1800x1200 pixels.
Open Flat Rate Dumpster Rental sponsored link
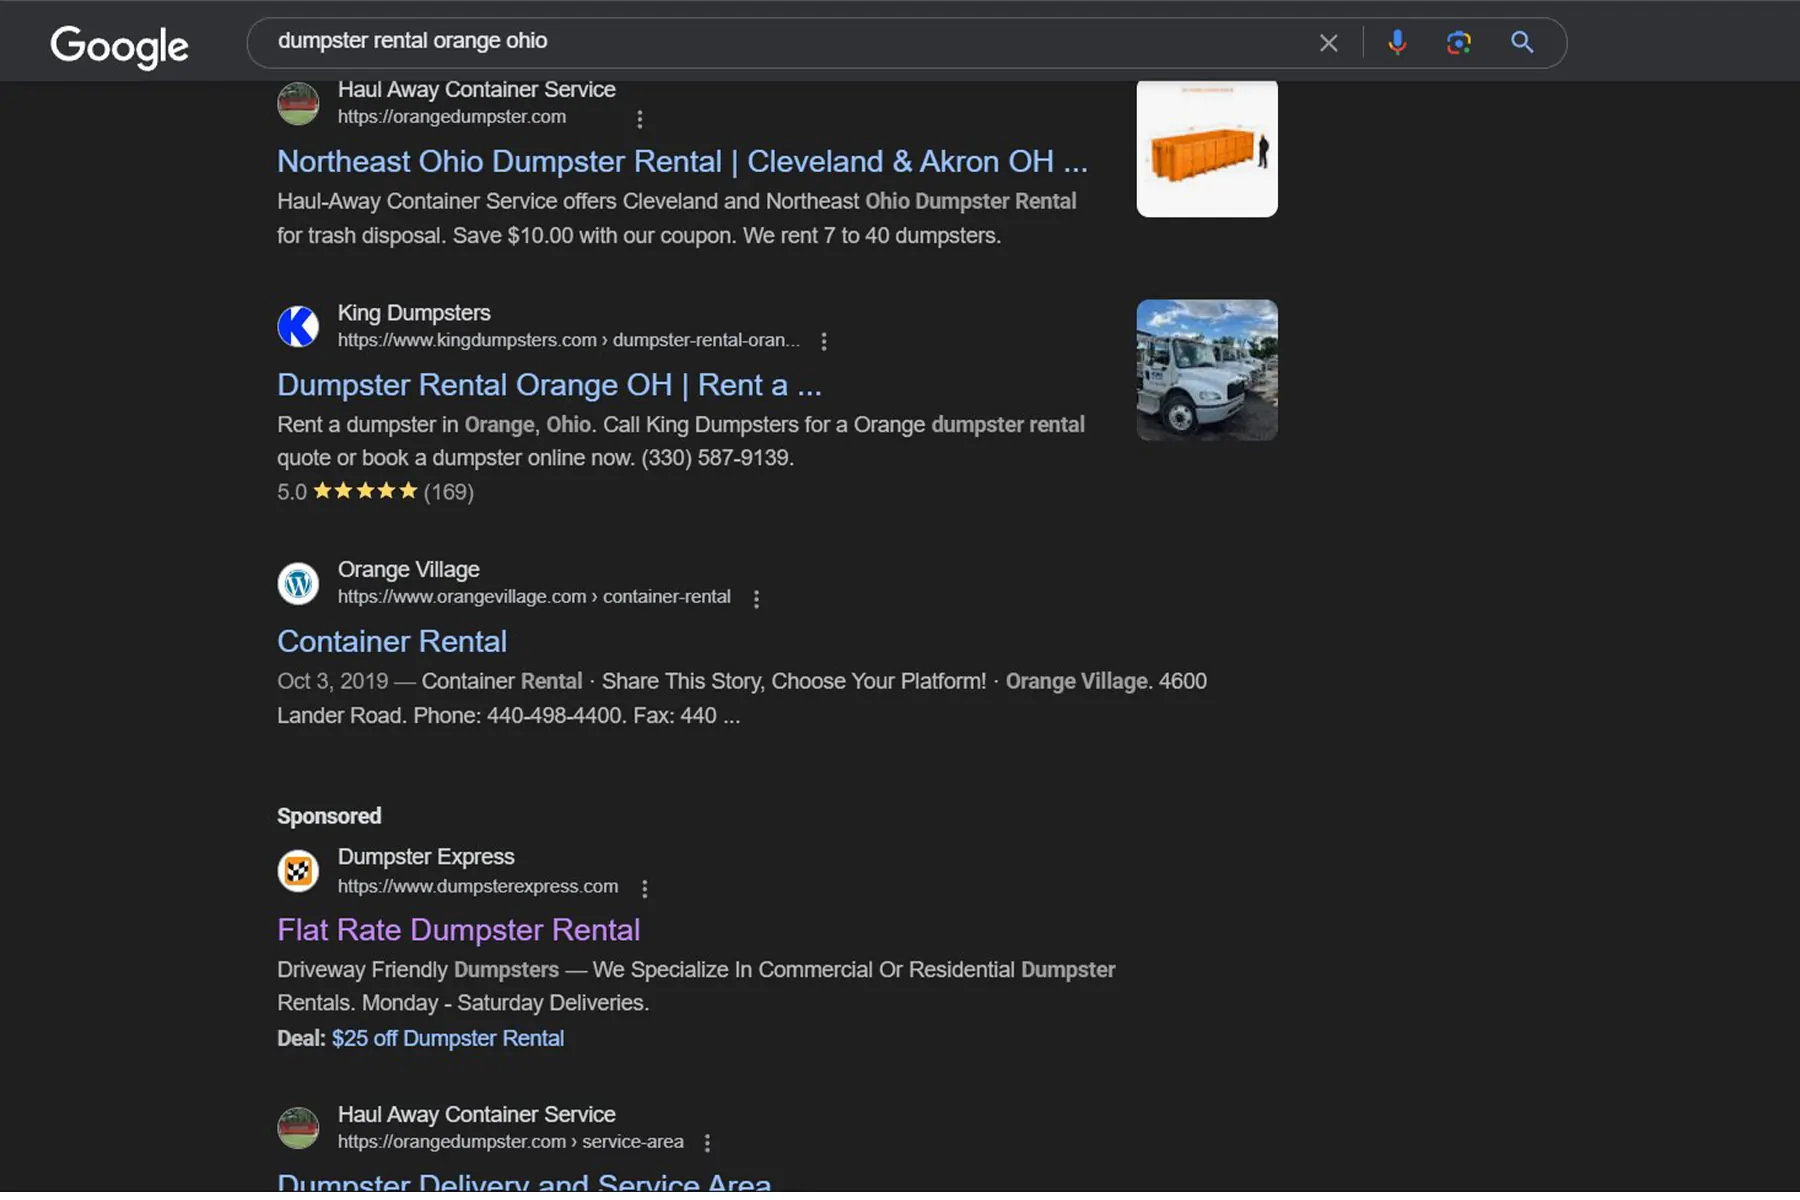click(458, 930)
